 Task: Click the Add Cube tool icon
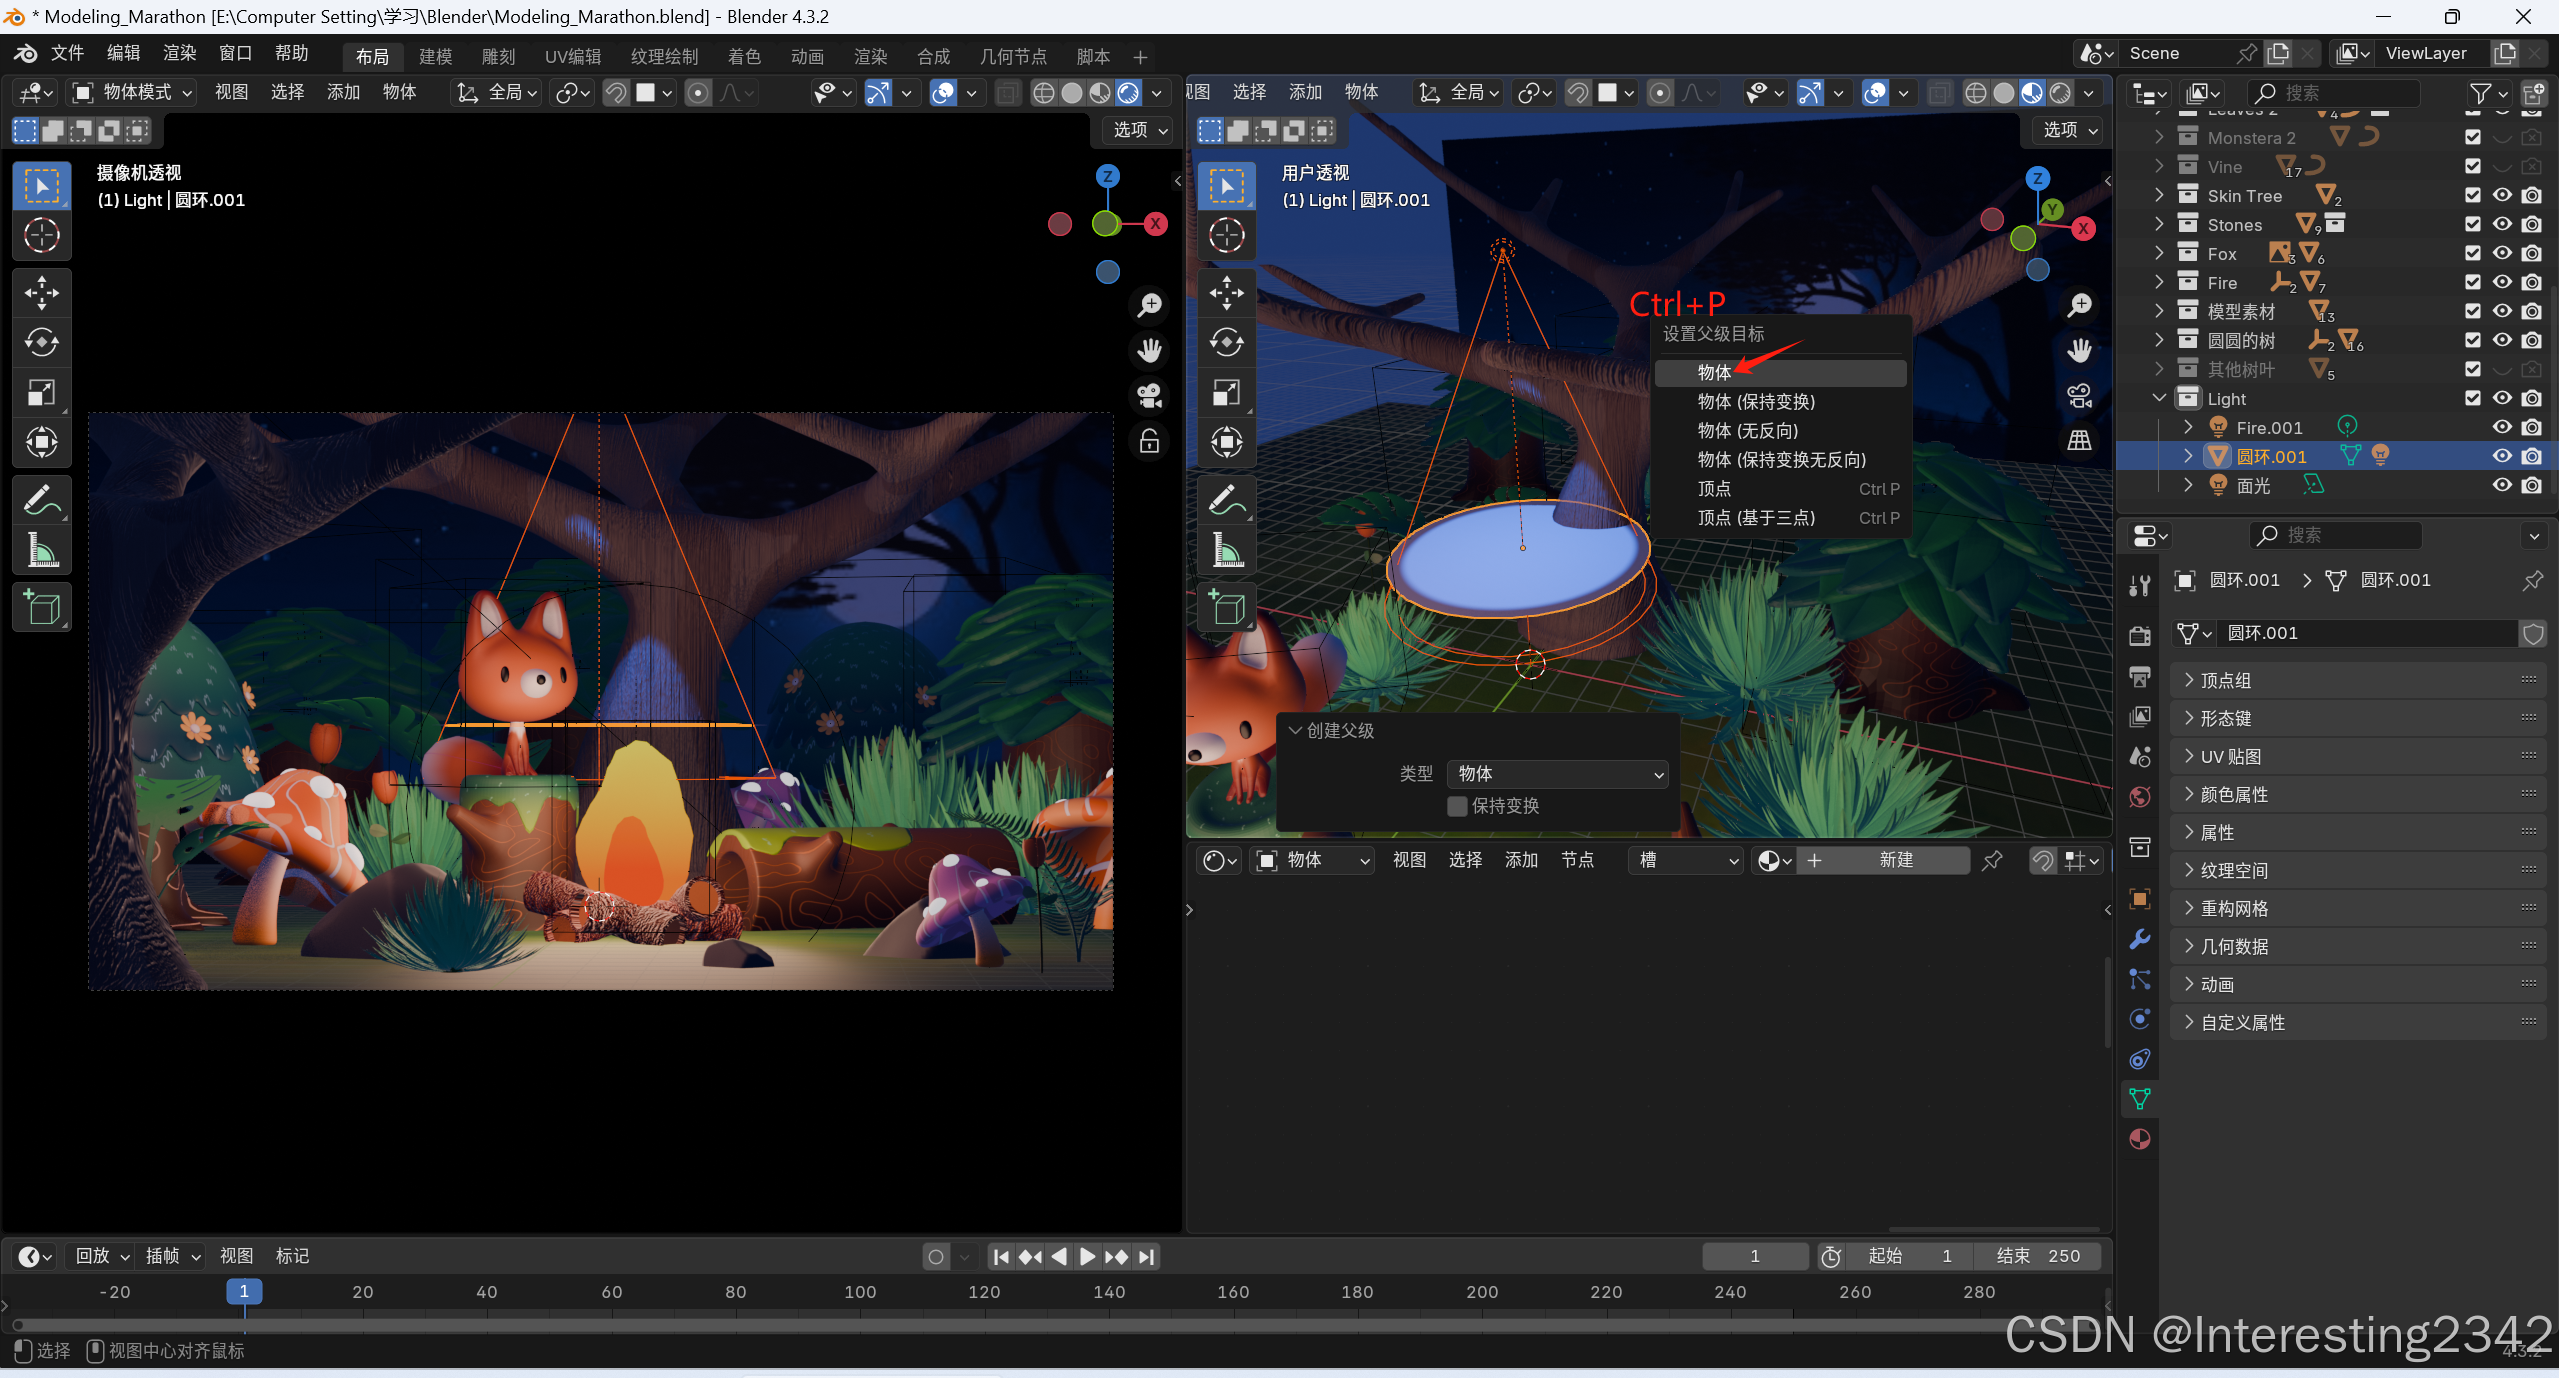coord(41,607)
